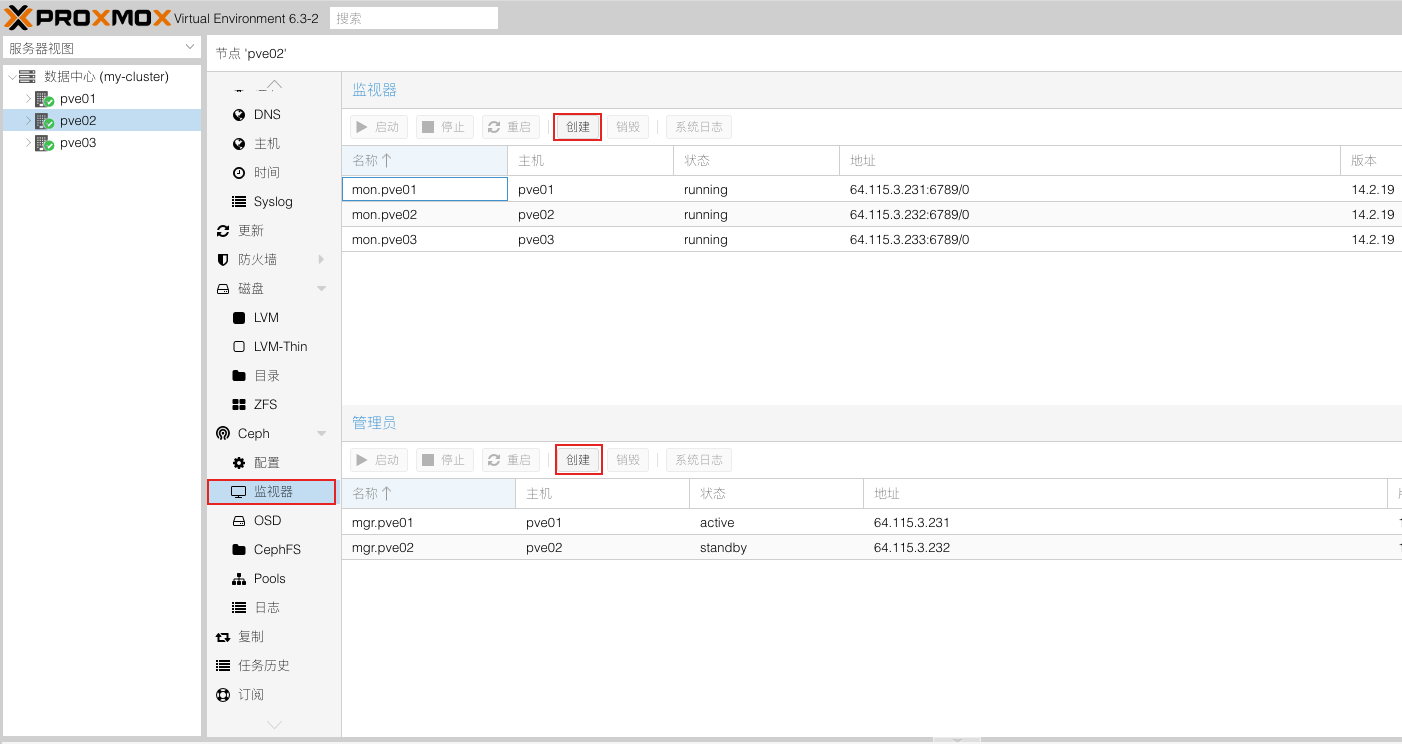Select the LVM icon item
This screenshot has width=1402, height=744.
tap(239, 318)
